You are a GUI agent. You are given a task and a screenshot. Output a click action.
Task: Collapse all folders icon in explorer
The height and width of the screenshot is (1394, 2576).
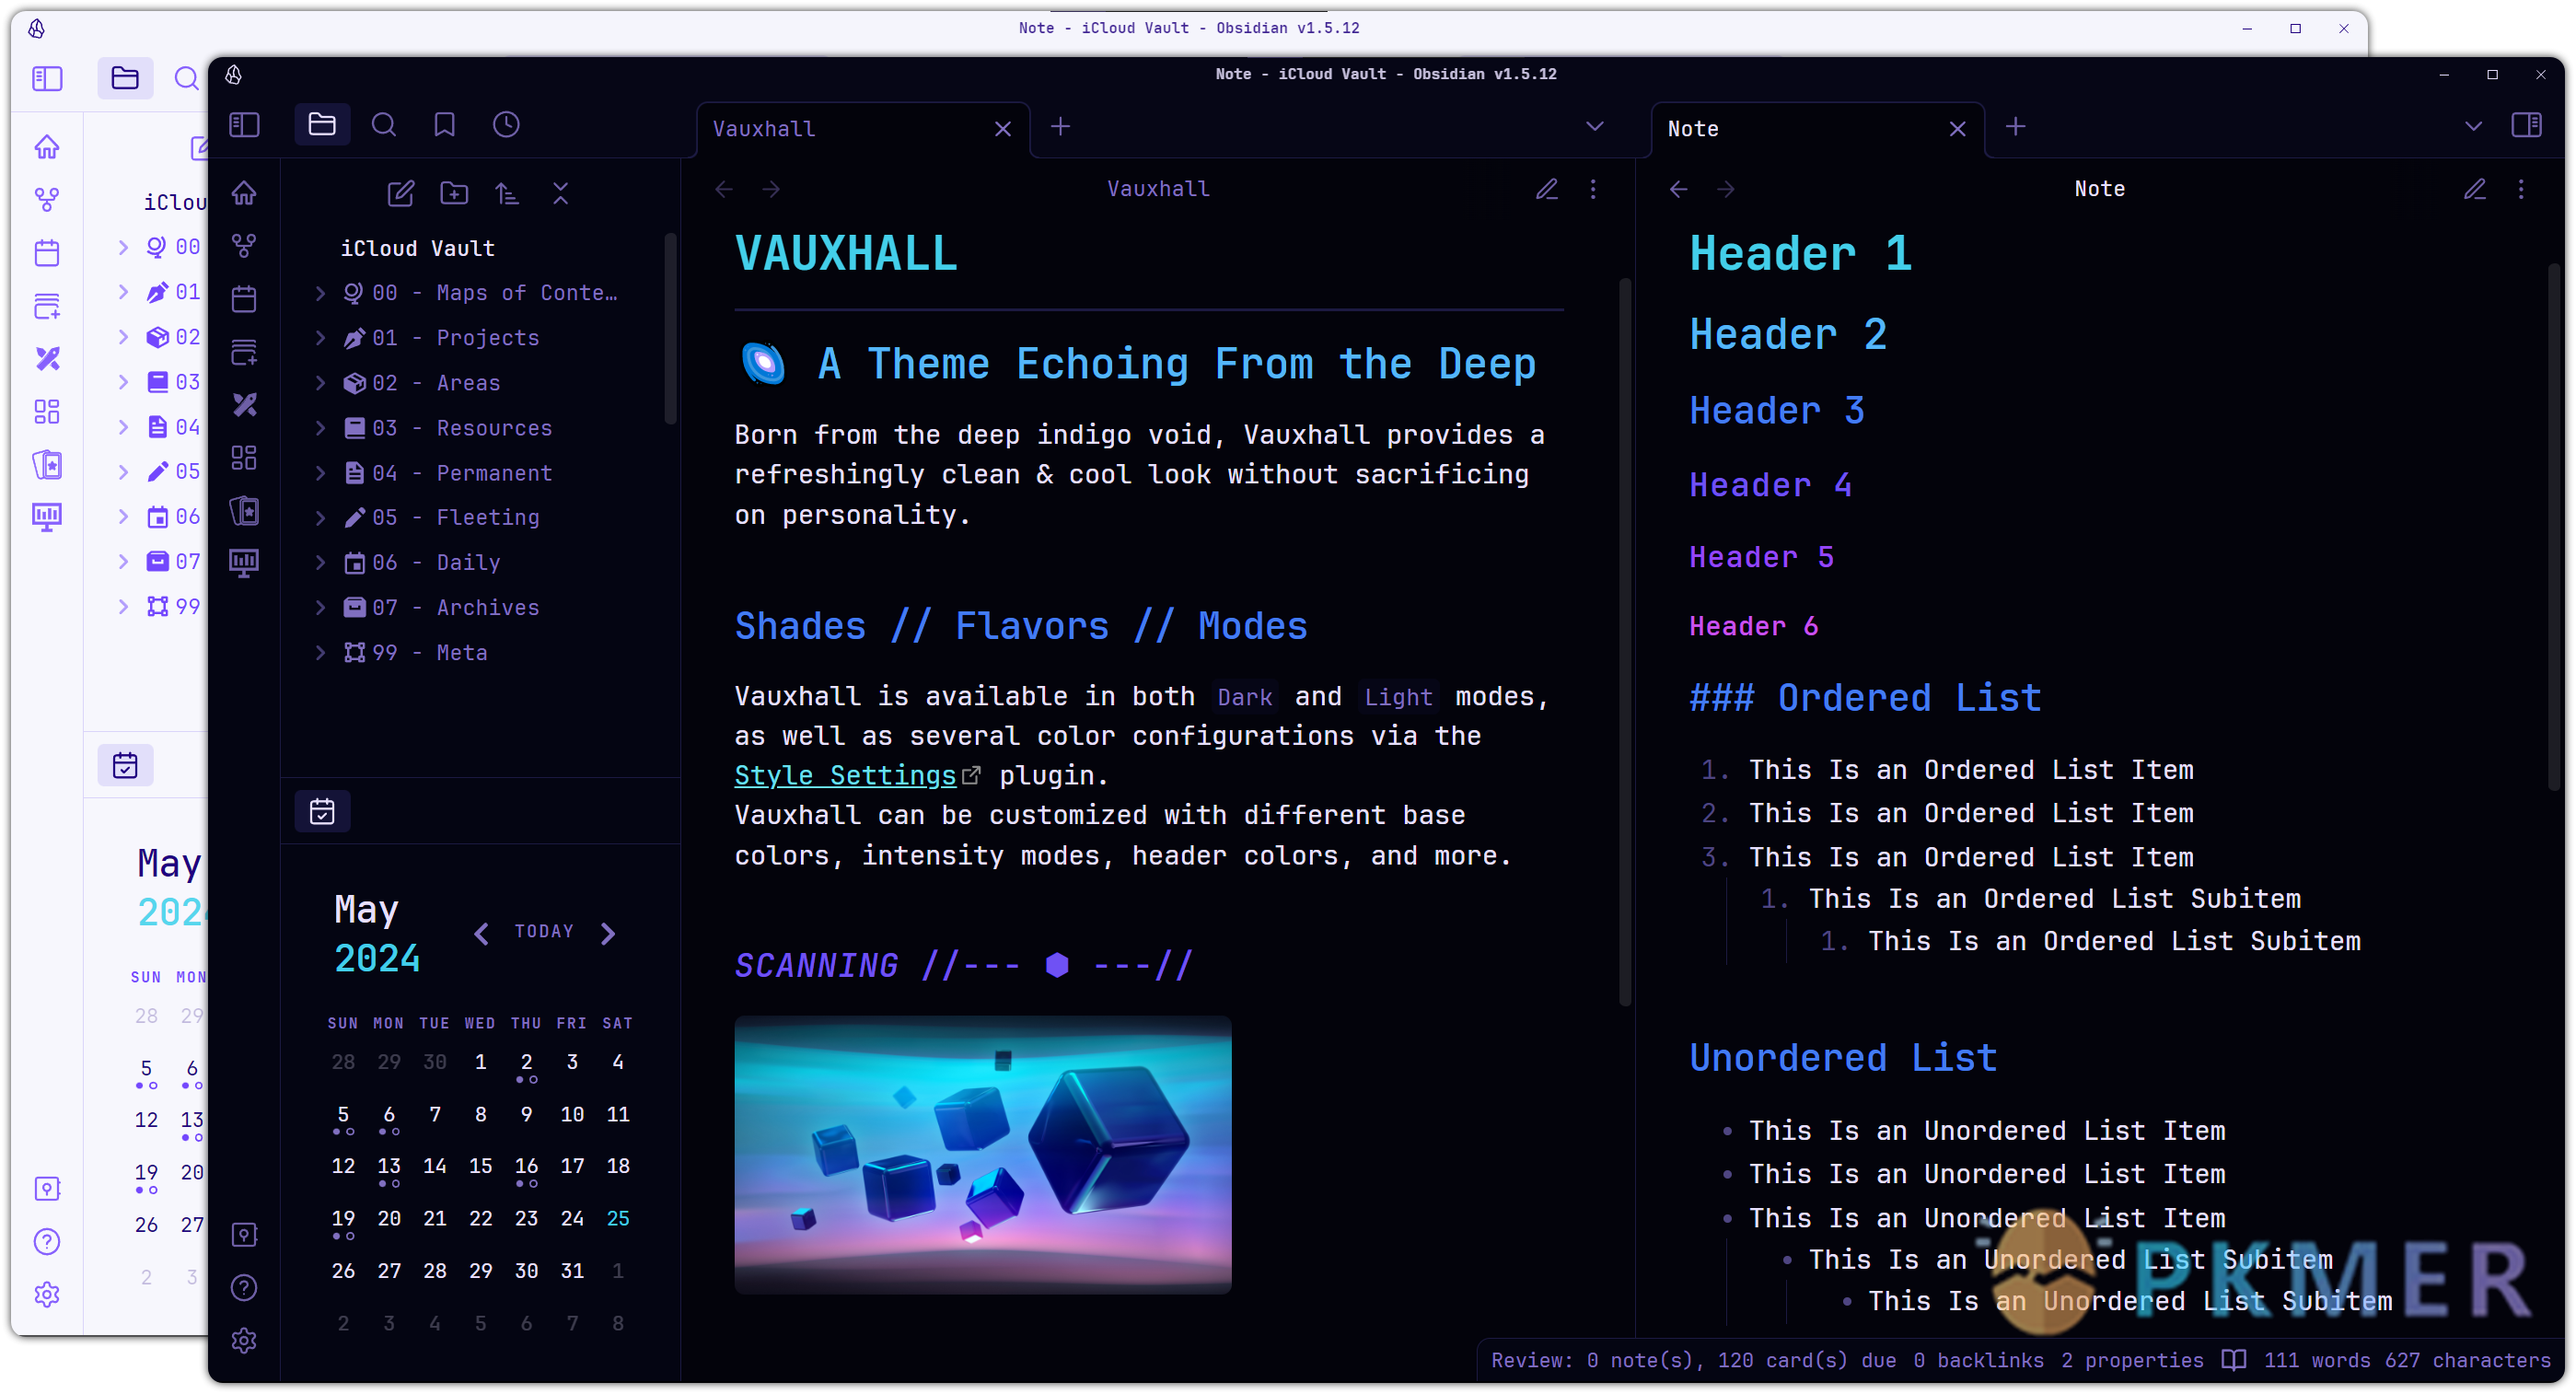560,193
